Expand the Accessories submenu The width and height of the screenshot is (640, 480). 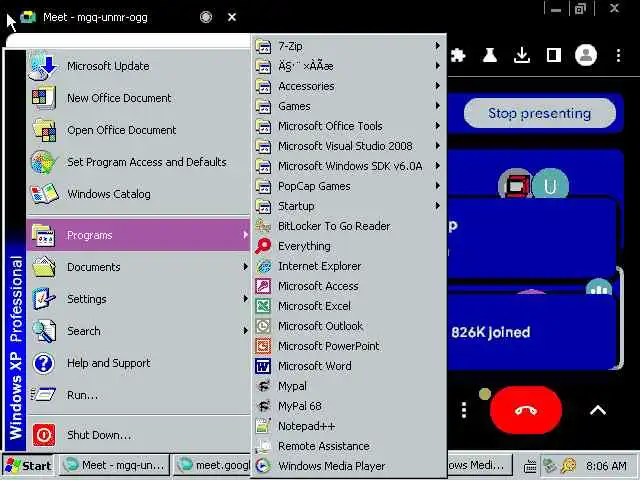(x=349, y=86)
